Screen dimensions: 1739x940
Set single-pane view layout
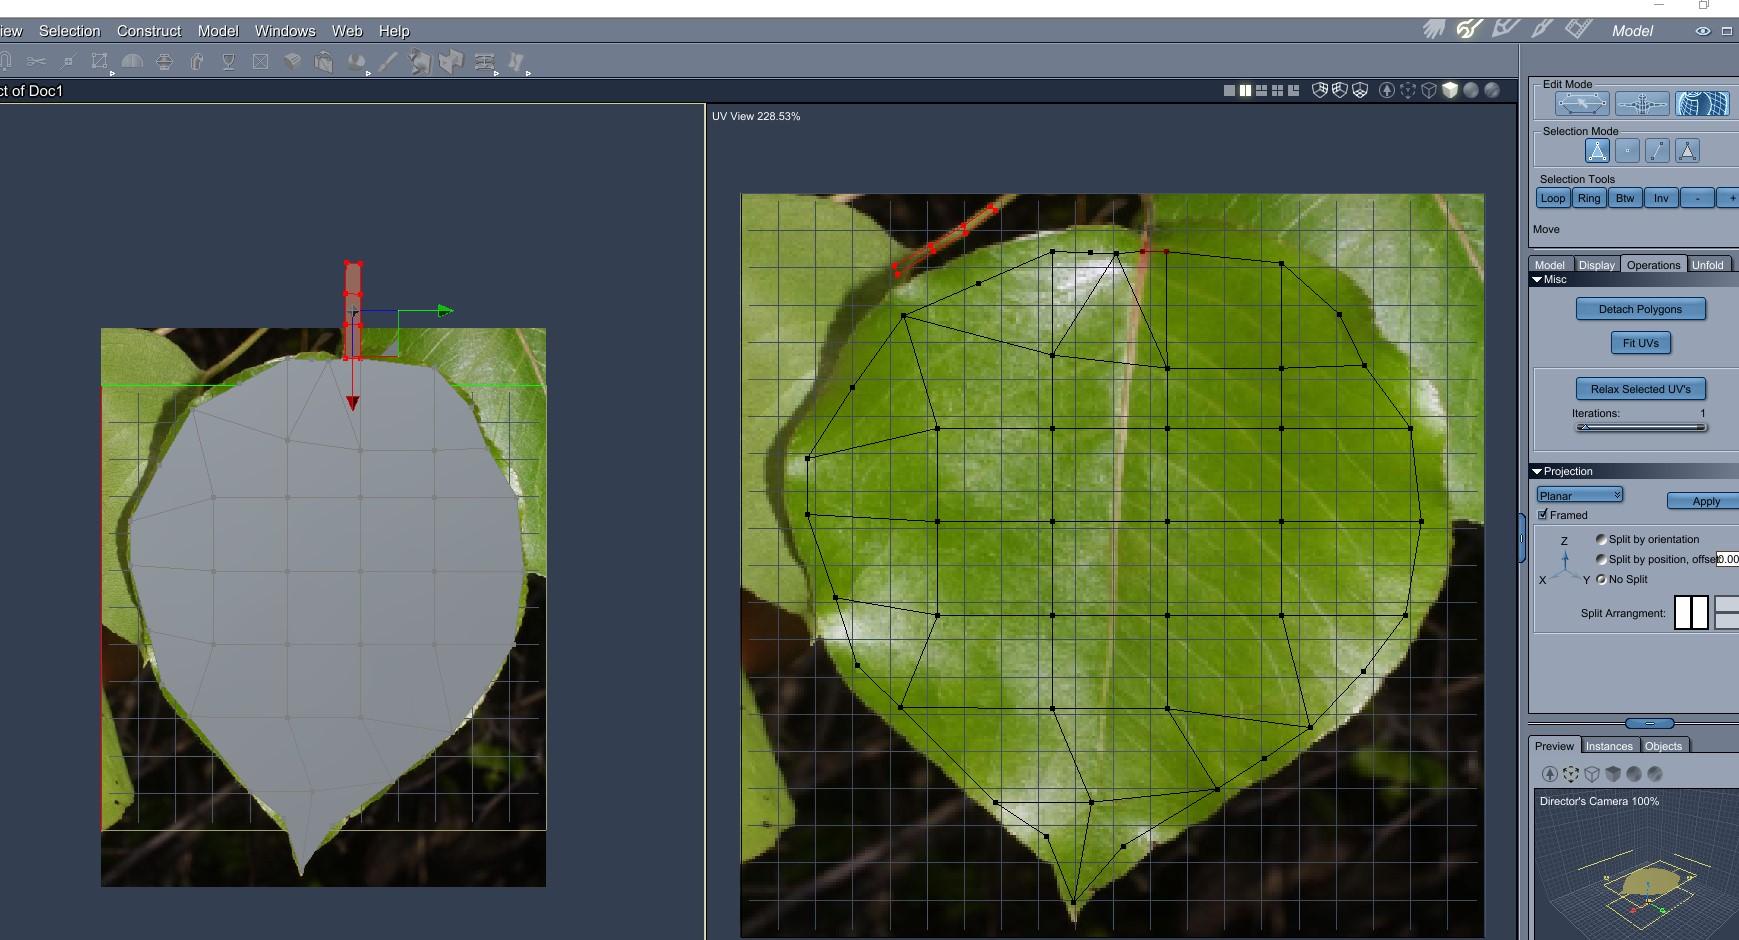coord(1229,90)
